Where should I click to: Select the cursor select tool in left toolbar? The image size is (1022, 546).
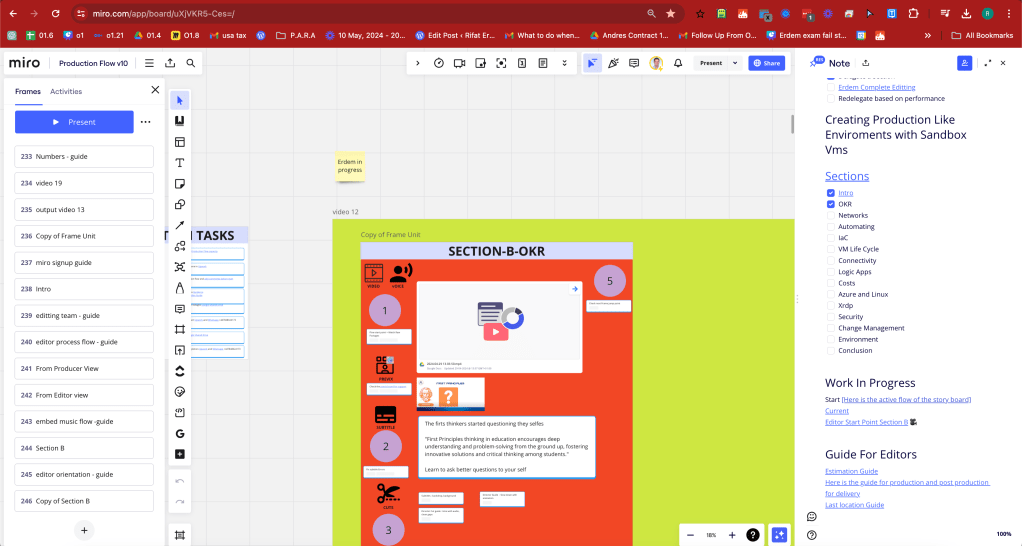click(x=180, y=100)
